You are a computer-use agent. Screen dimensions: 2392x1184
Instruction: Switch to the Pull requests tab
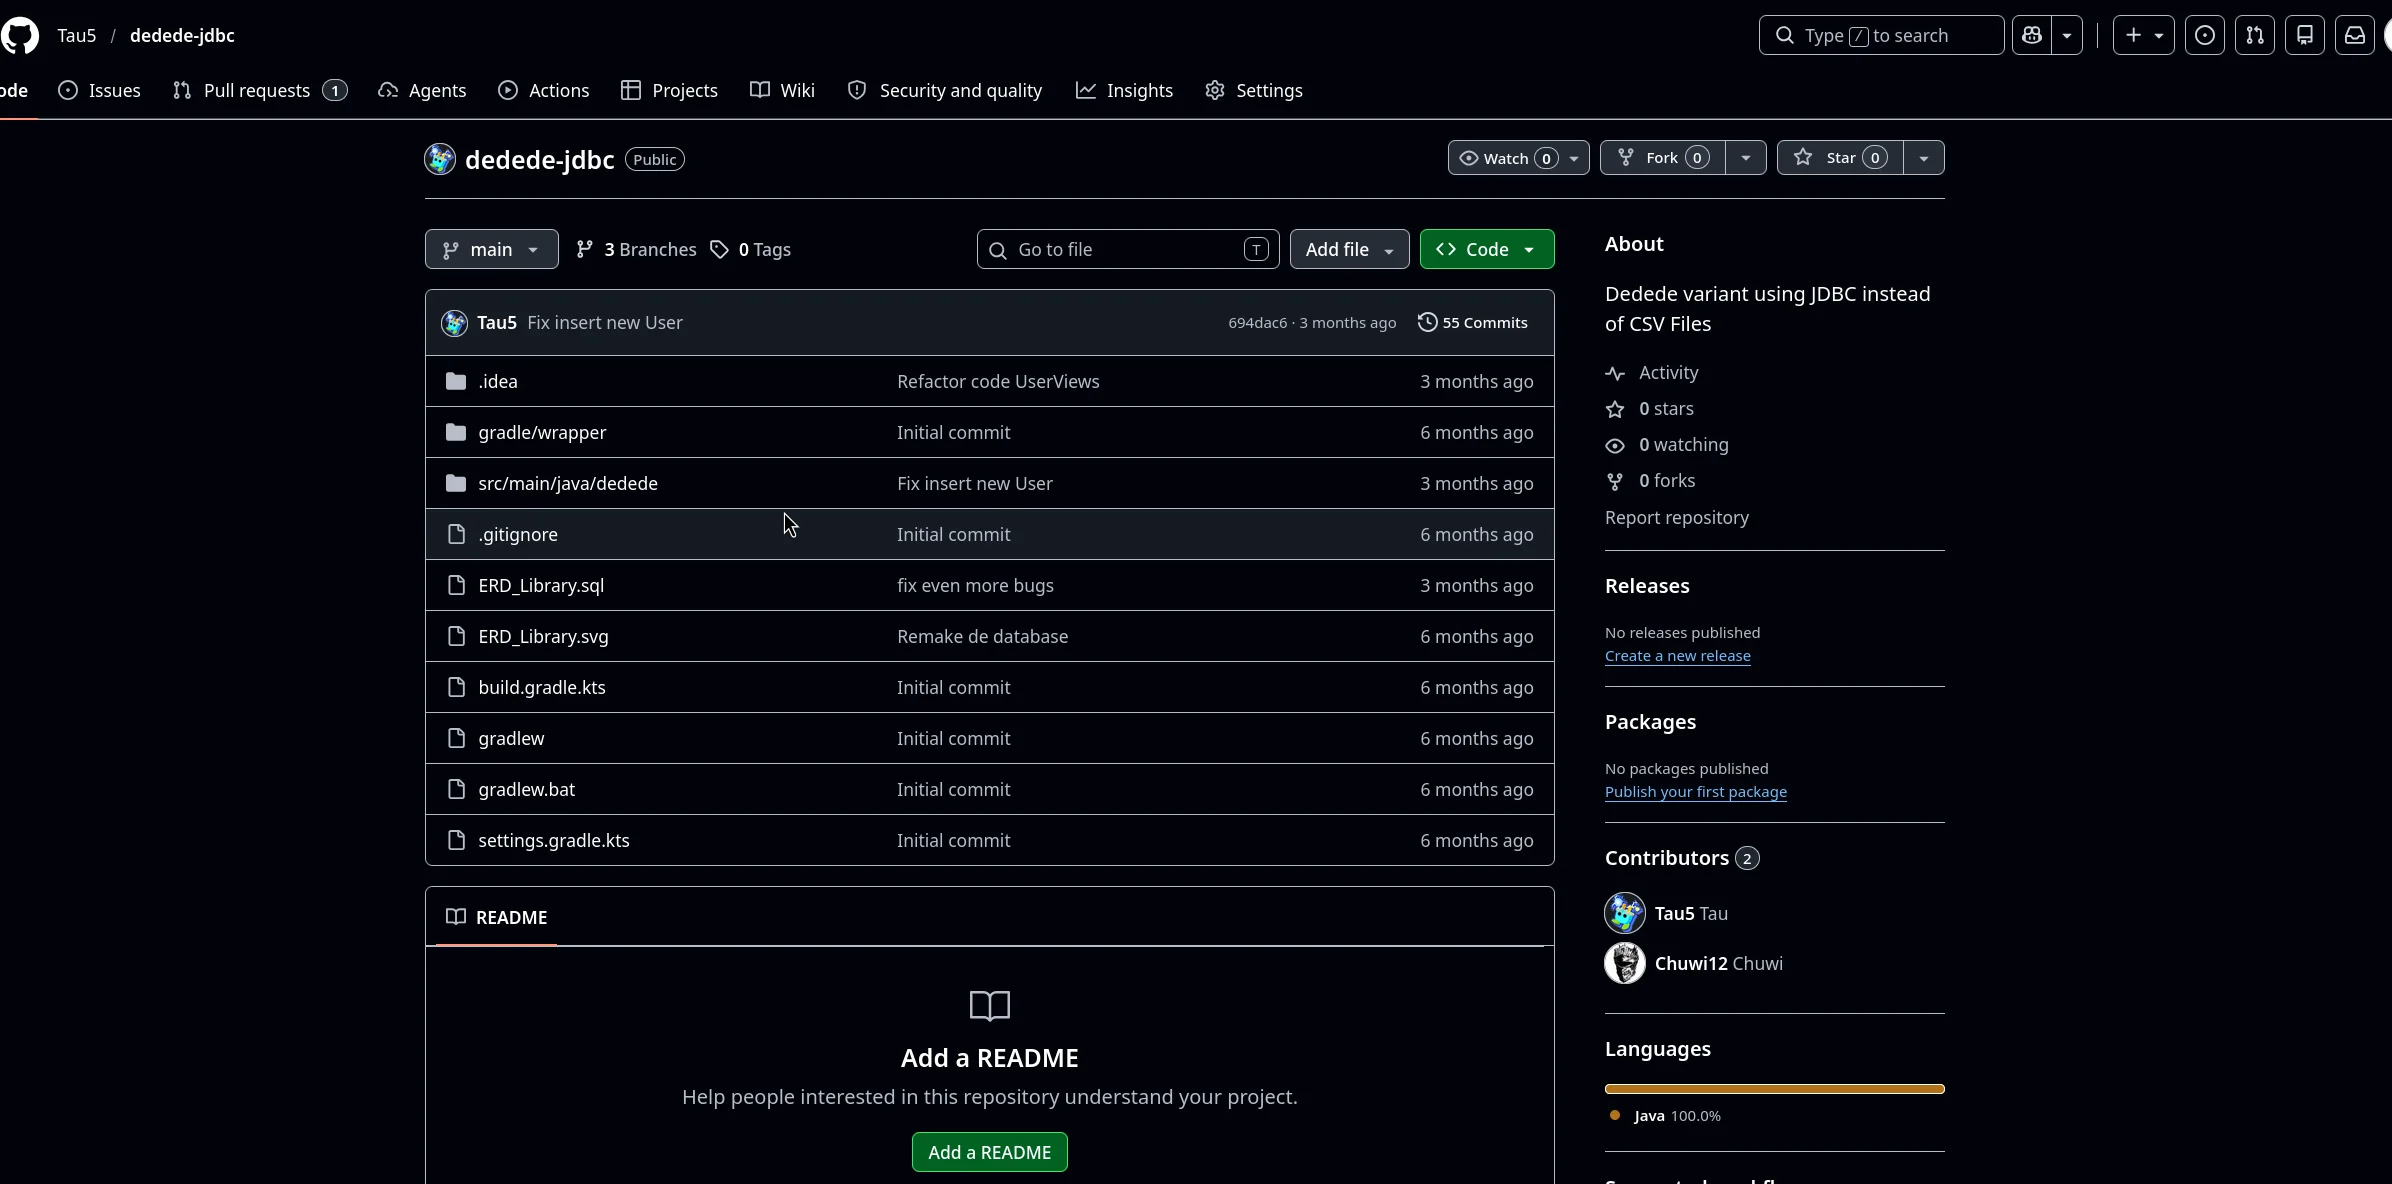click(x=260, y=90)
